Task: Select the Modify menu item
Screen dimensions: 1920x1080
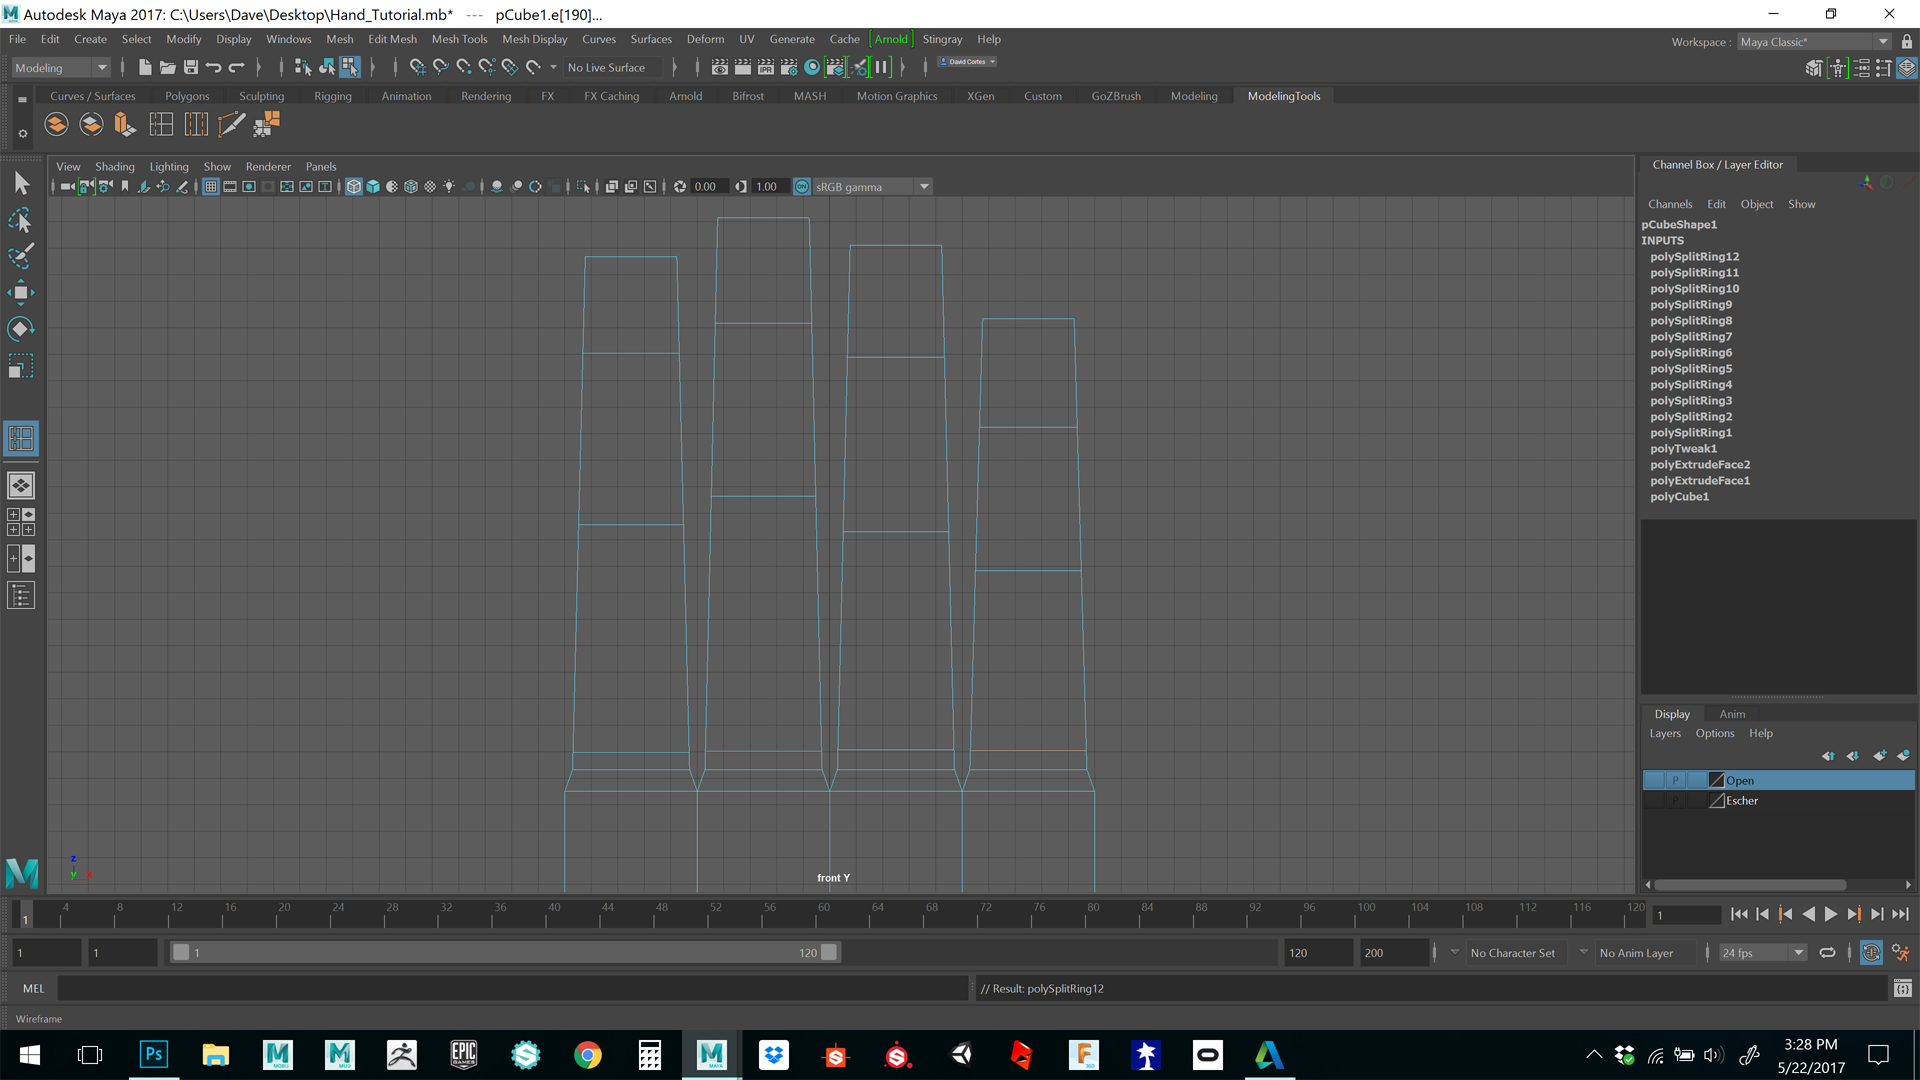Action: pyautogui.click(x=183, y=38)
